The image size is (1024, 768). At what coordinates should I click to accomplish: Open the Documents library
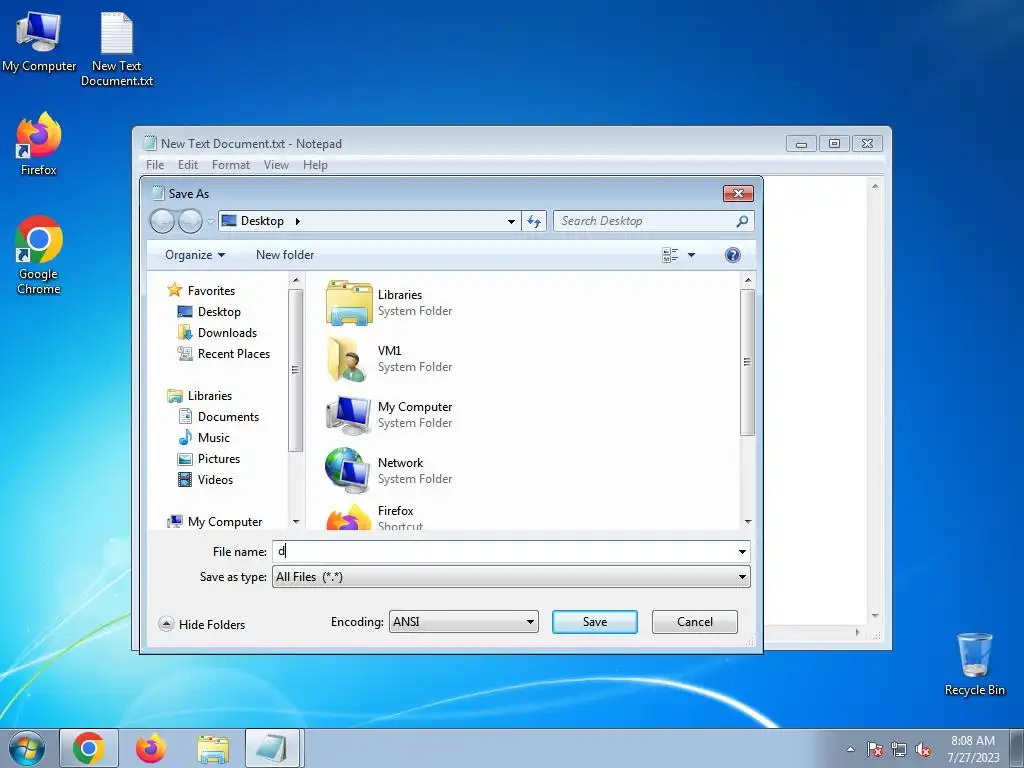(228, 416)
